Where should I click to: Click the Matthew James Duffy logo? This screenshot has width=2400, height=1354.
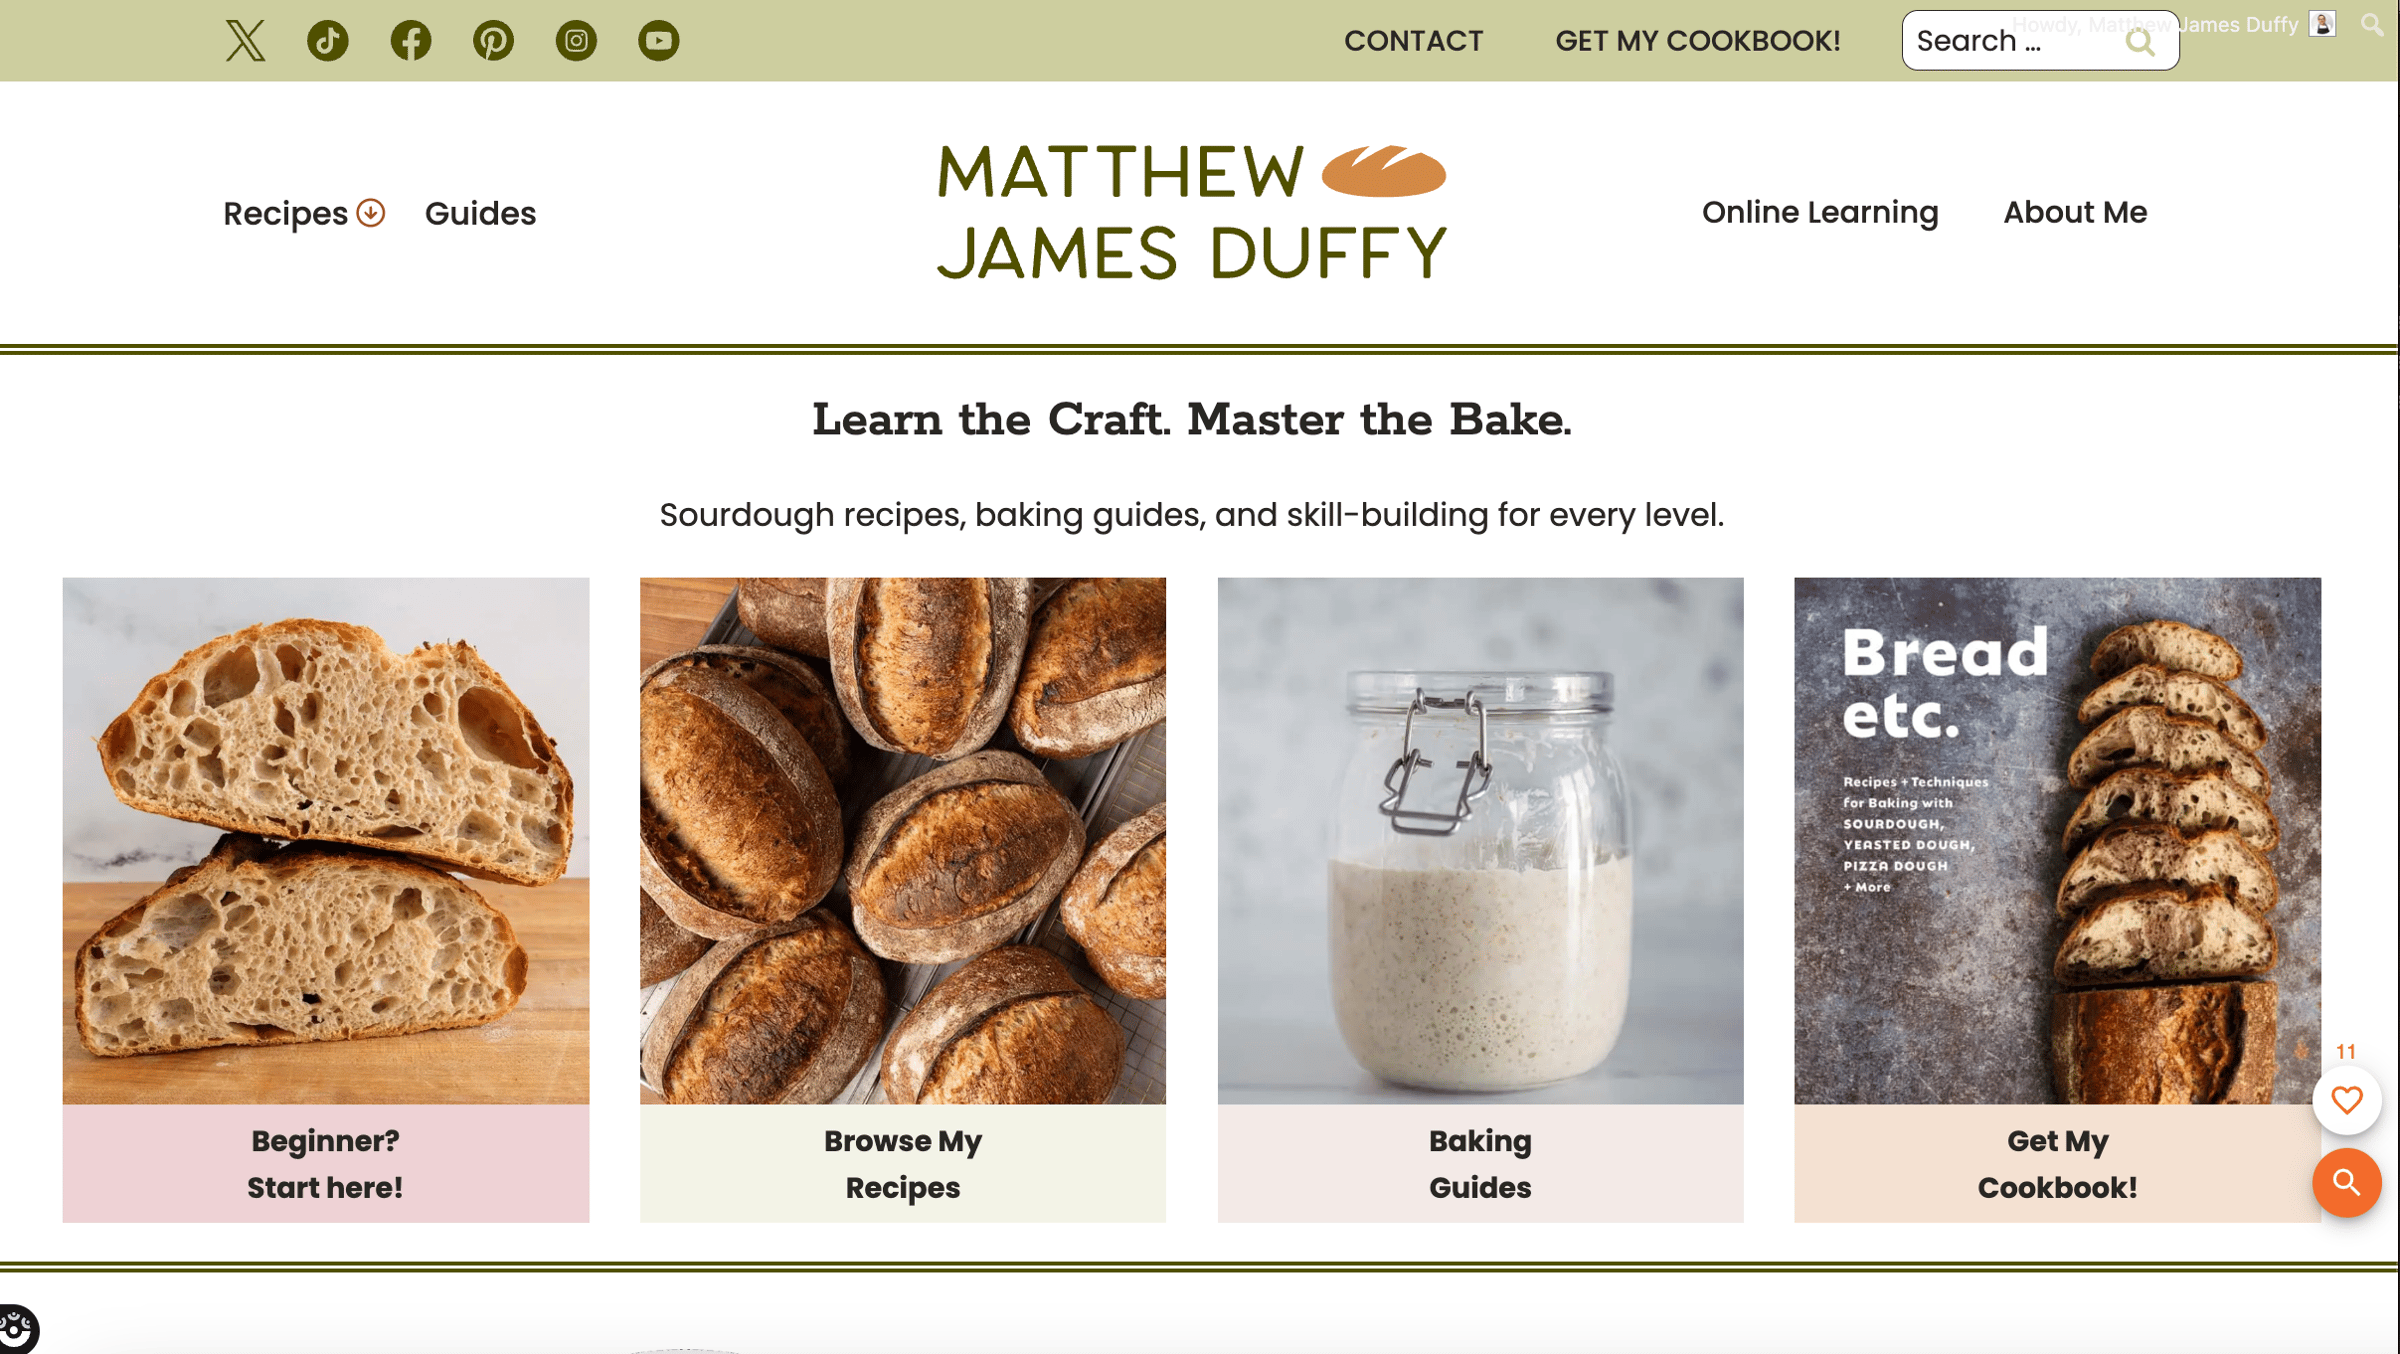pos(1192,212)
